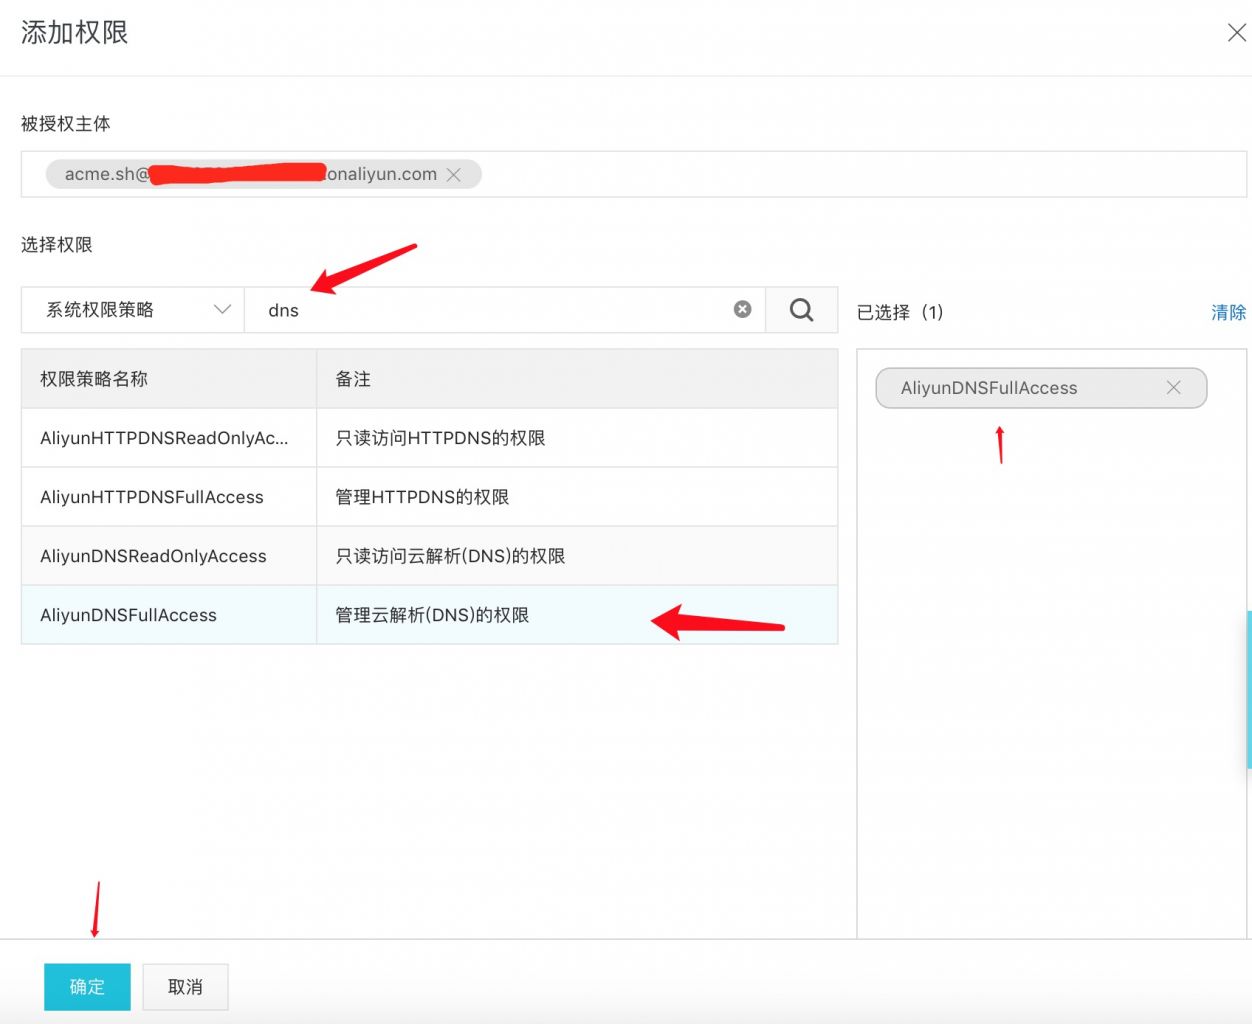Remove the acme.sh authorized subject tag
The width and height of the screenshot is (1252, 1024).
pyautogui.click(x=455, y=174)
